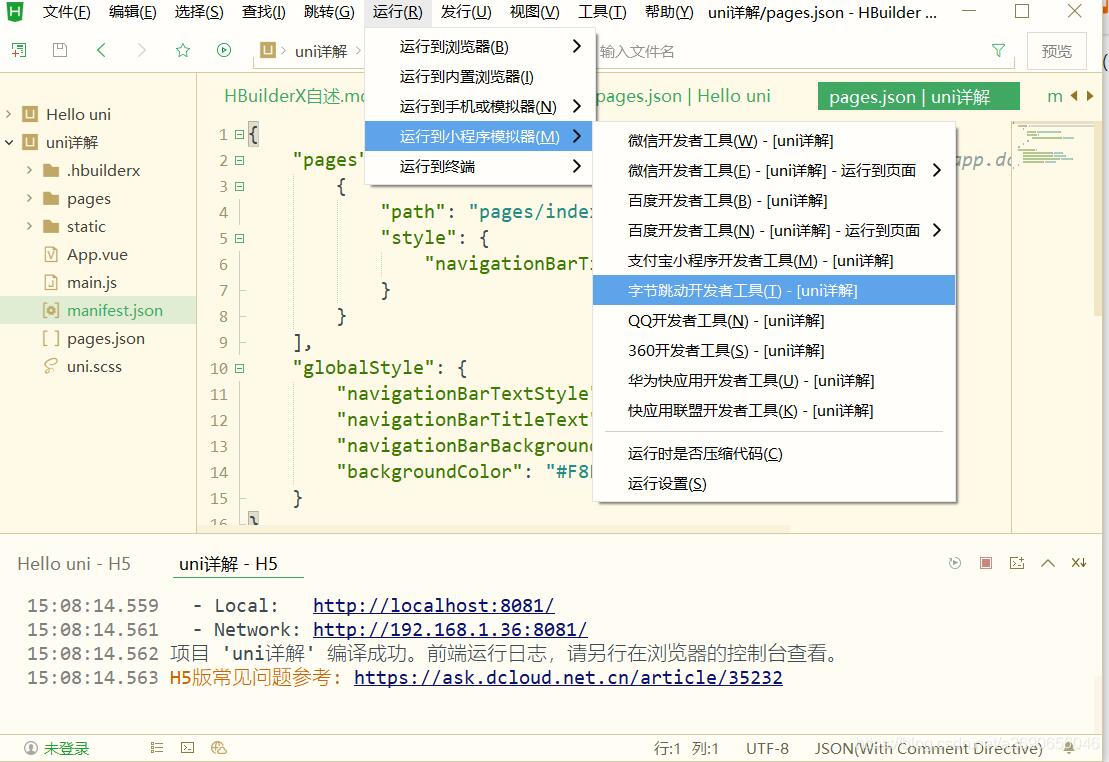The width and height of the screenshot is (1109, 762).
Task: Click the new file toolbar icon
Action: [18, 50]
